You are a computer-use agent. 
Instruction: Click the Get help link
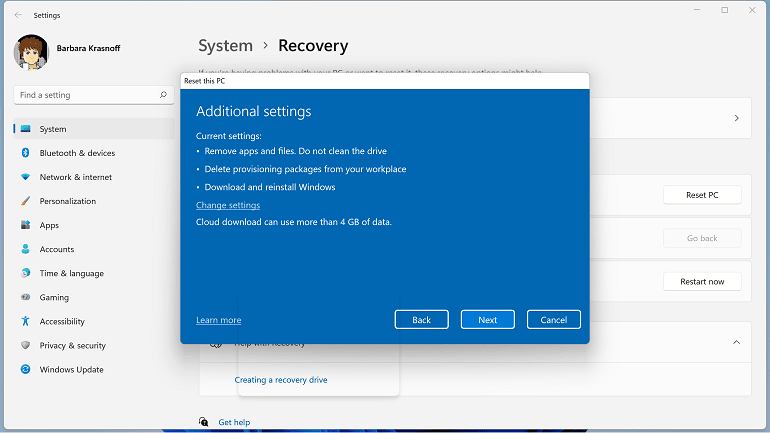click(234, 422)
